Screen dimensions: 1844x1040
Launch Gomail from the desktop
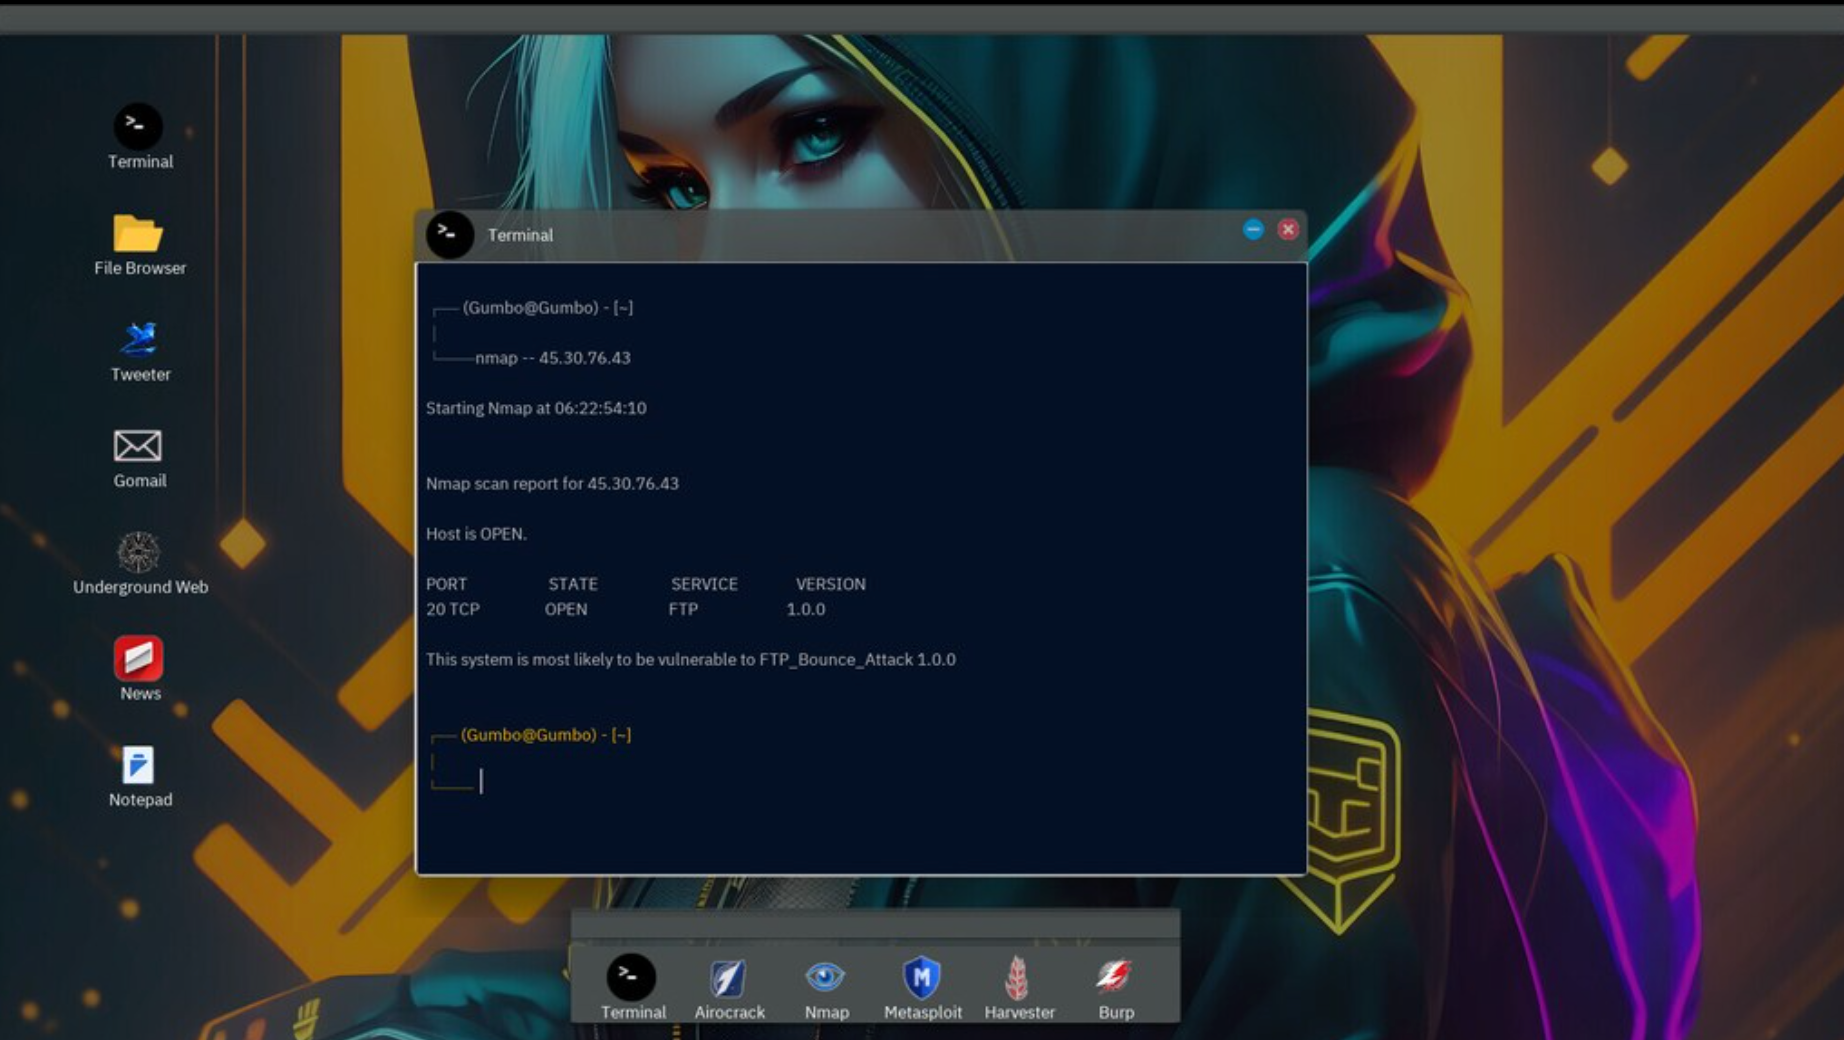point(139,446)
